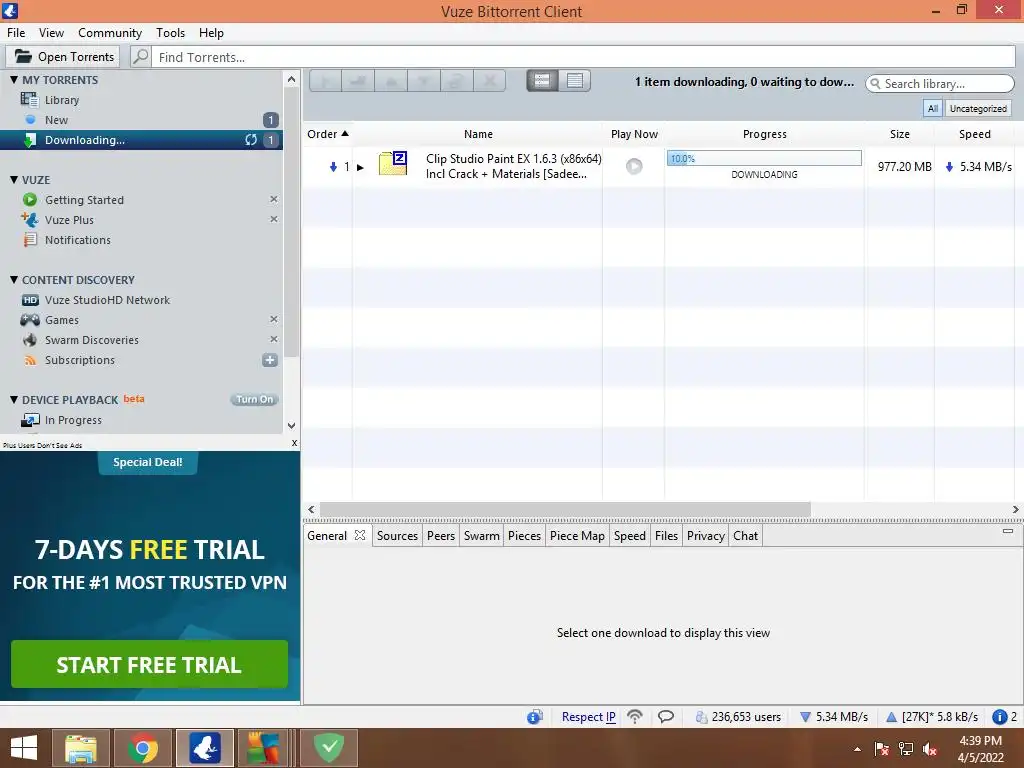Select the Downloading... sidebar entry
The image size is (1024, 768).
tap(141, 140)
